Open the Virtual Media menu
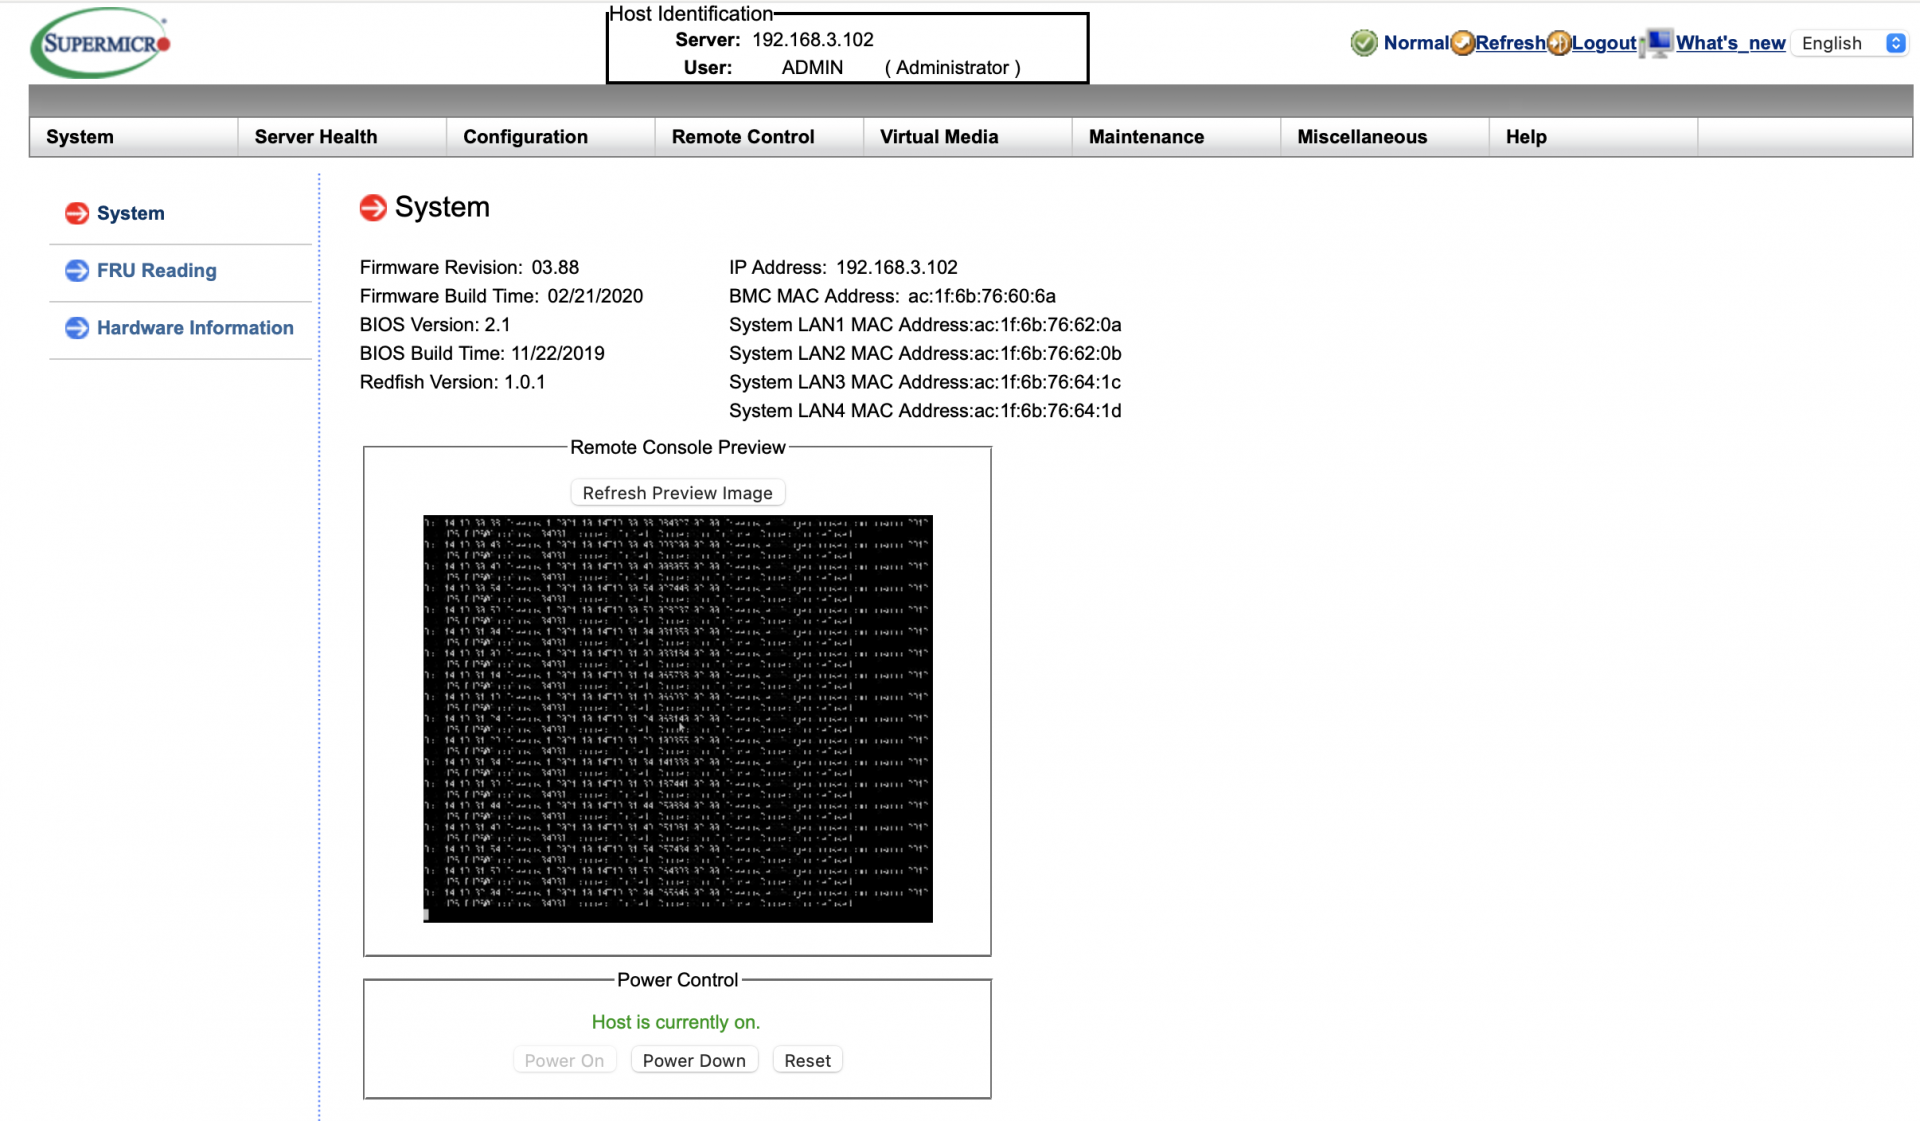Viewport: 1920px width, 1121px height. point(939,137)
